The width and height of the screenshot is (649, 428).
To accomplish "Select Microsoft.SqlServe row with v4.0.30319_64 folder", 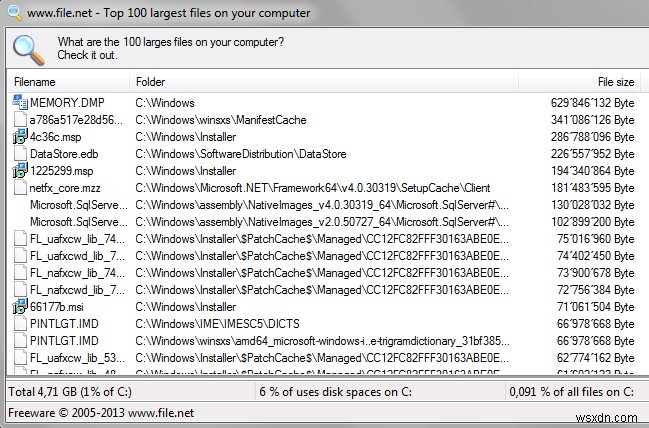I will click(x=79, y=205).
